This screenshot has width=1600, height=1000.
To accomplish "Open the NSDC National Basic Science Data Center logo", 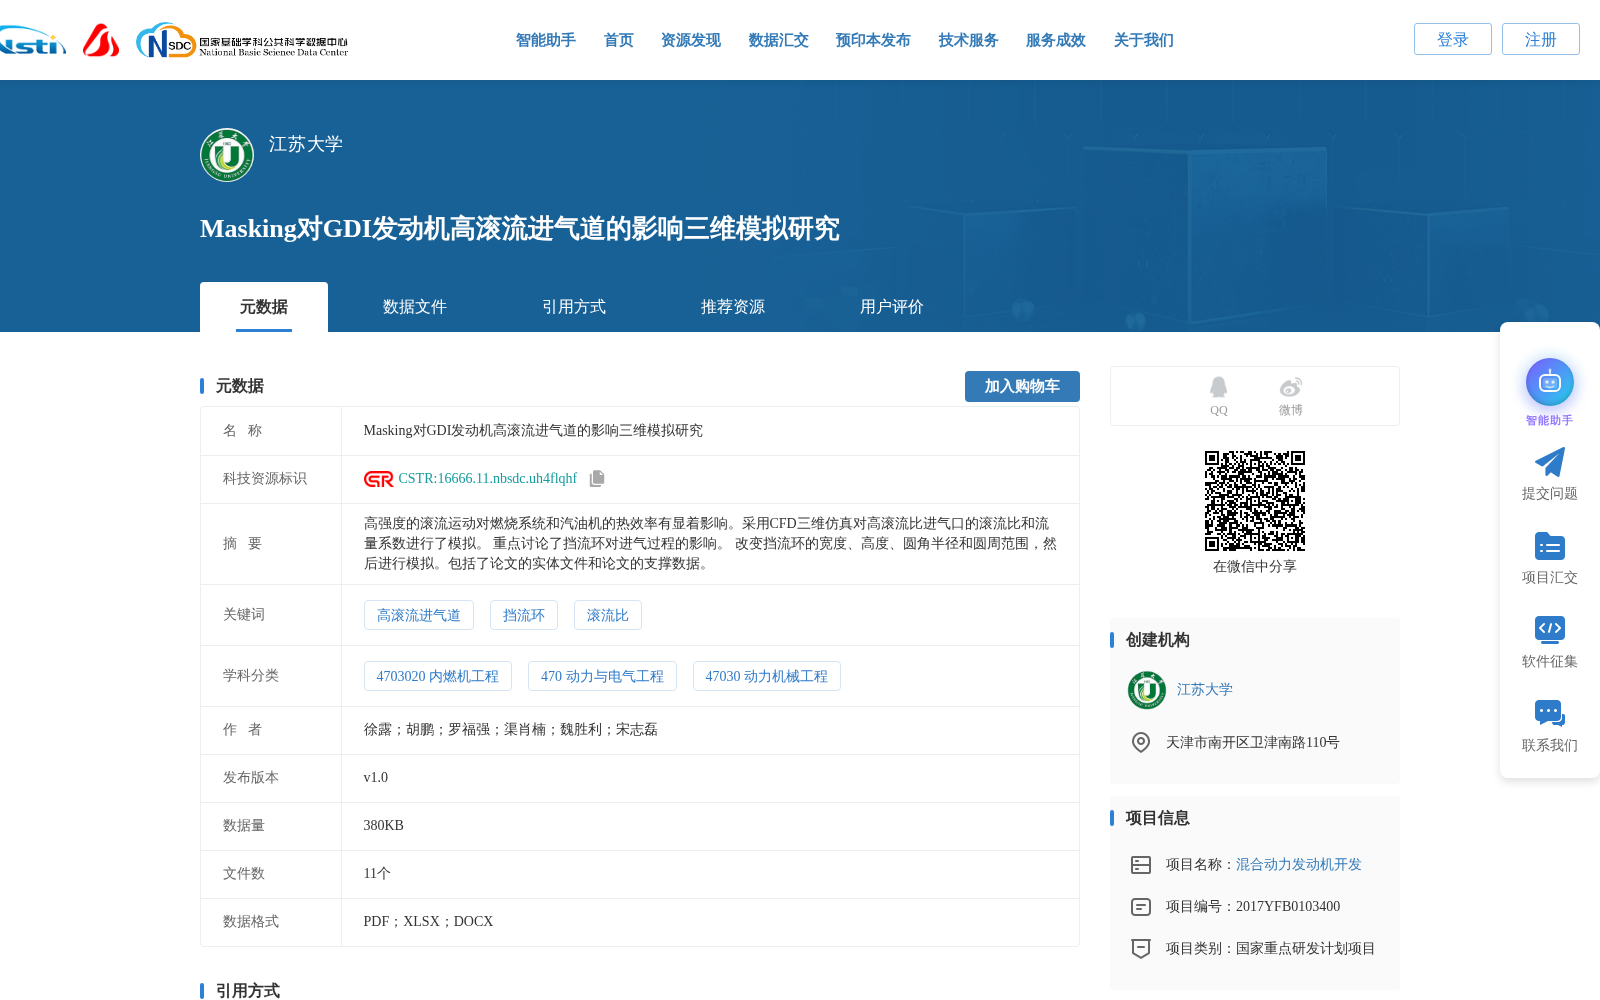I will tap(242, 41).
